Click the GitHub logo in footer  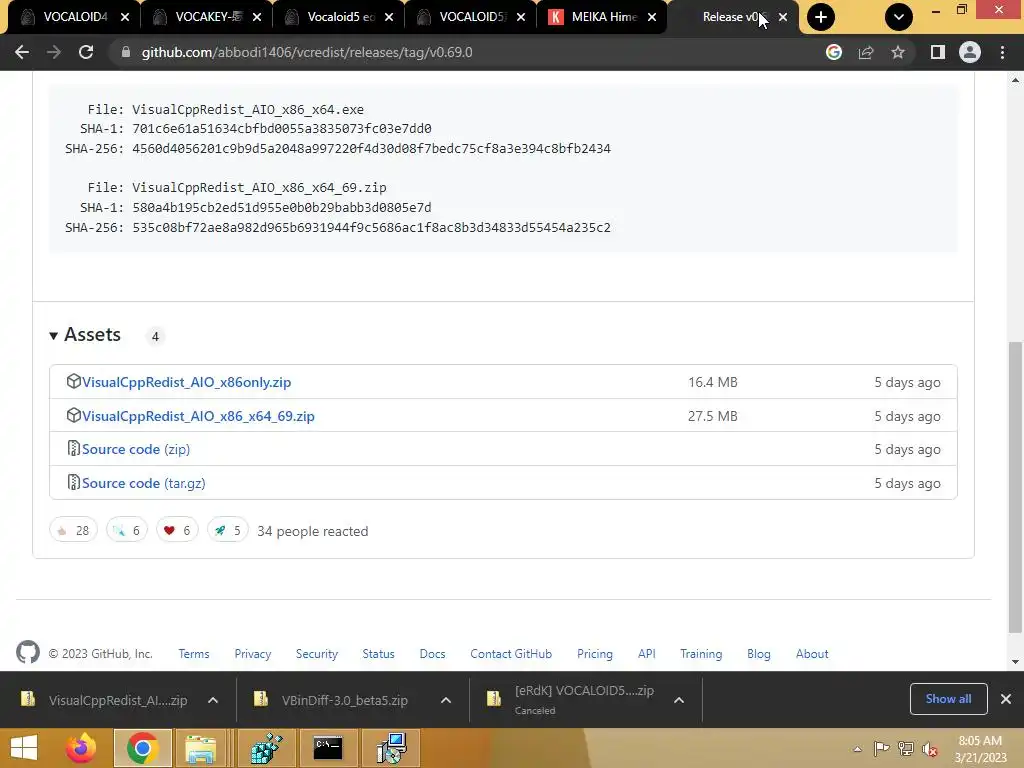click(x=28, y=652)
